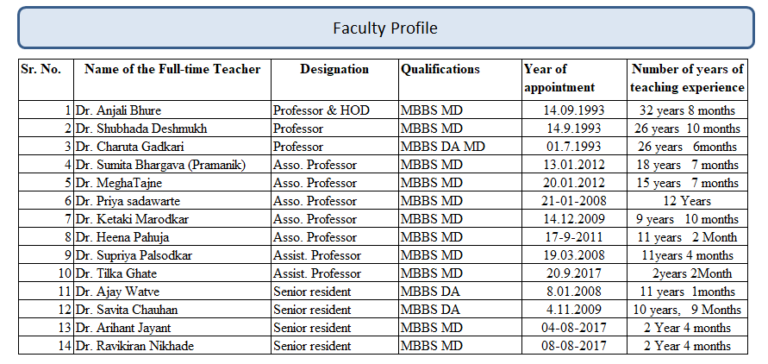Select Dr. Tilka Ghate row name
The width and height of the screenshot is (768, 364).
(x=172, y=273)
